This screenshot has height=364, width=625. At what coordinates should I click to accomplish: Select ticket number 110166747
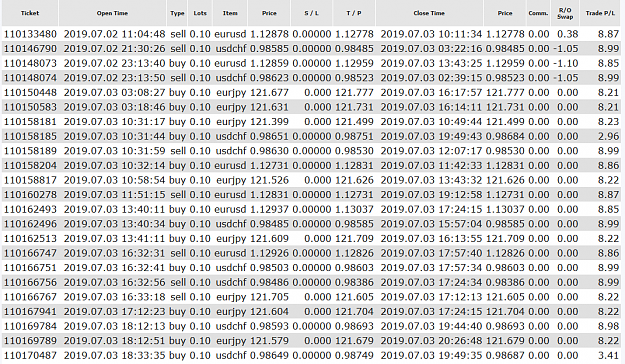tap(30, 253)
